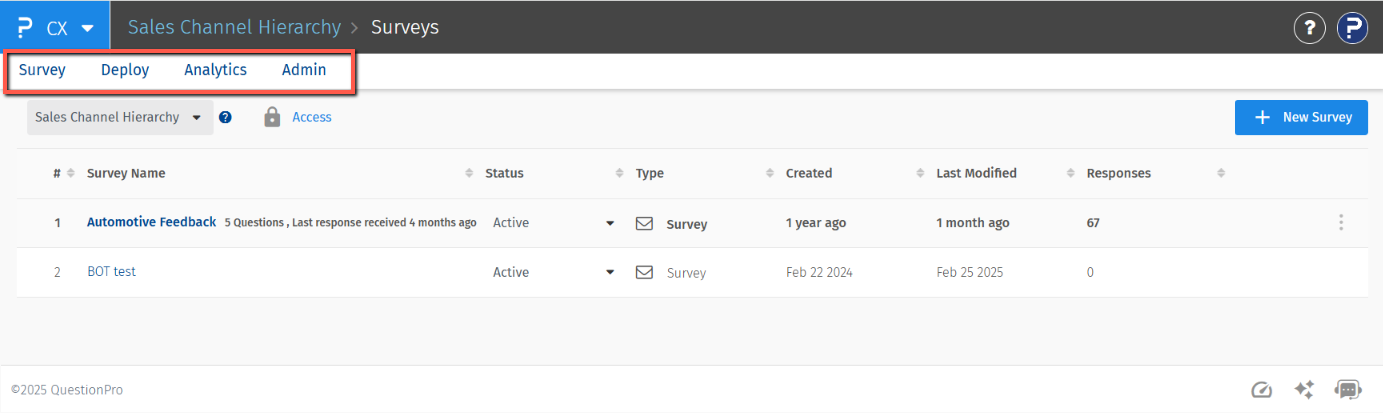Image resolution: width=1383 pixels, height=413 pixels.
Task: Click the Last Modified column header
Action: coord(976,173)
